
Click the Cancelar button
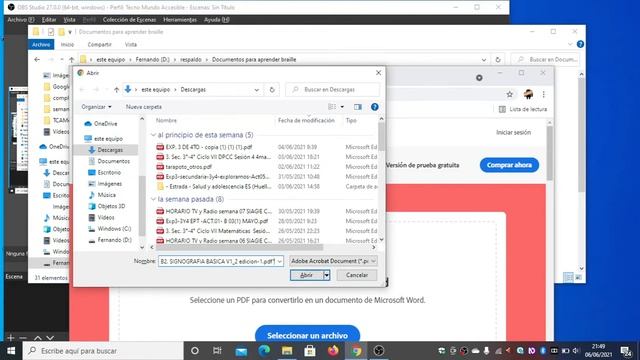(x=357, y=275)
